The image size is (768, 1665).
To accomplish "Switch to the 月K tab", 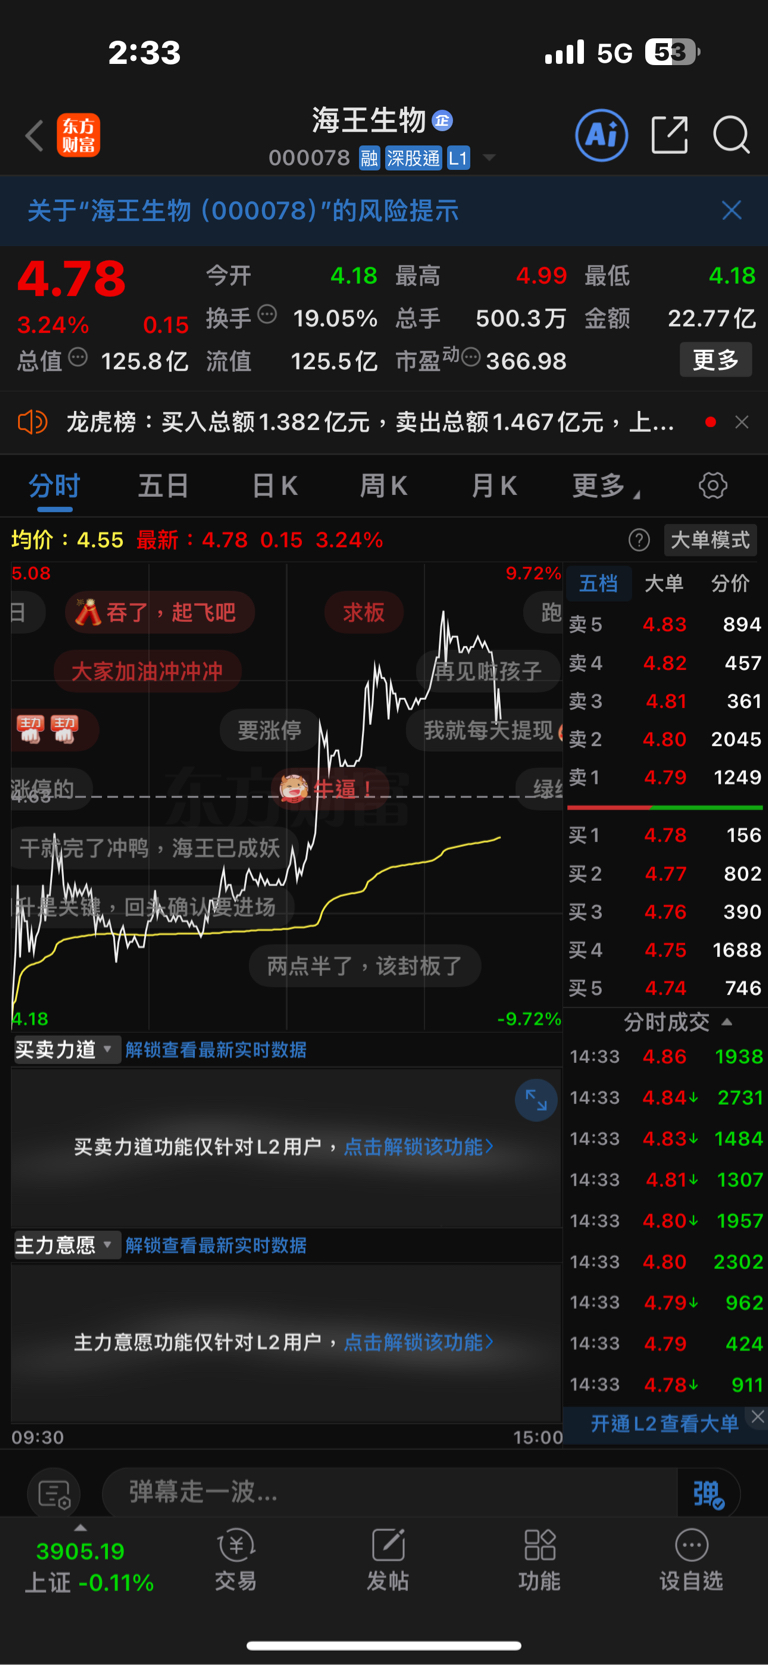I will tap(493, 486).
